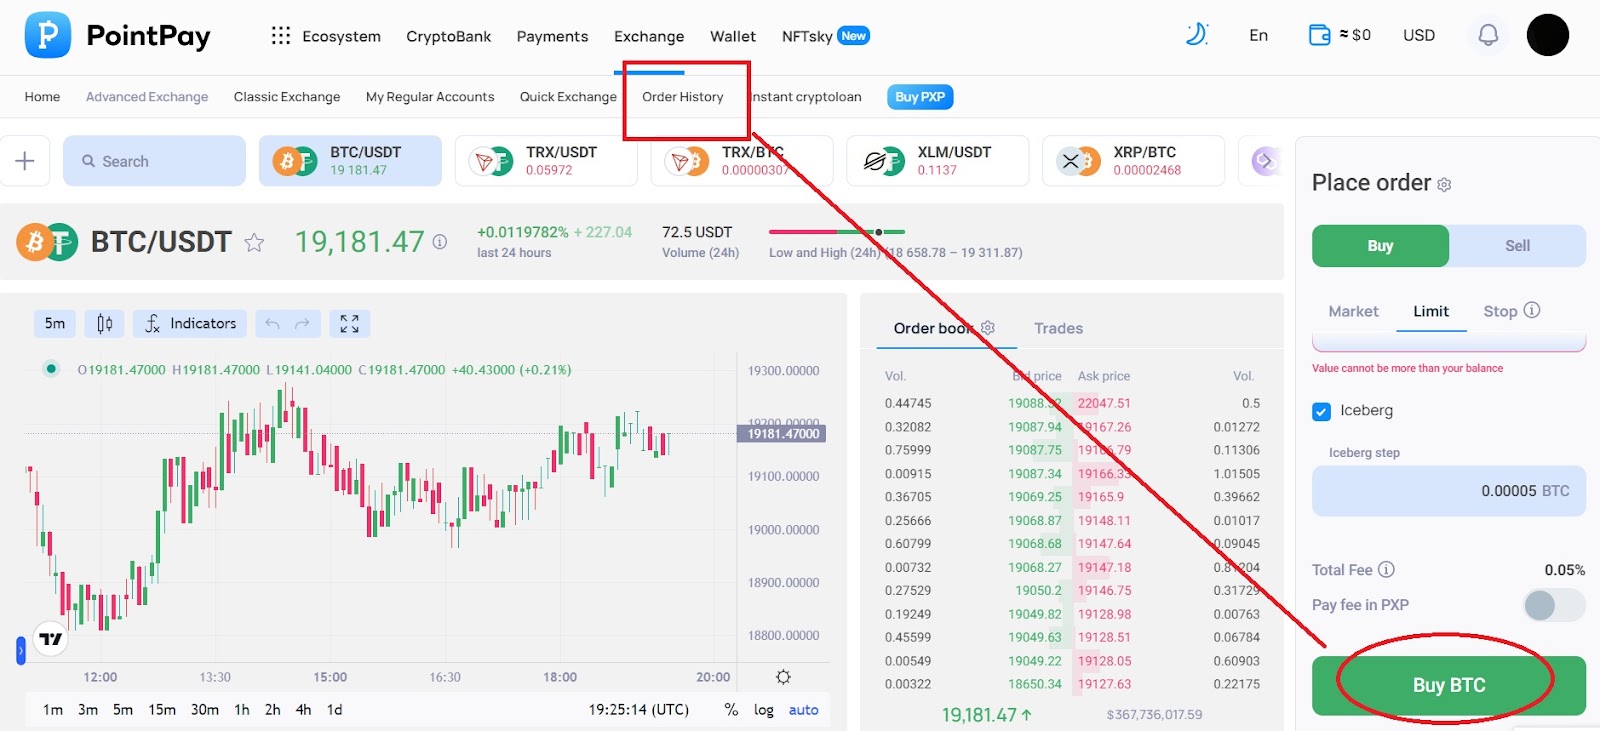Viewport: 1600px width, 731px height.
Task: Open the notifications bell
Action: [x=1488, y=35]
